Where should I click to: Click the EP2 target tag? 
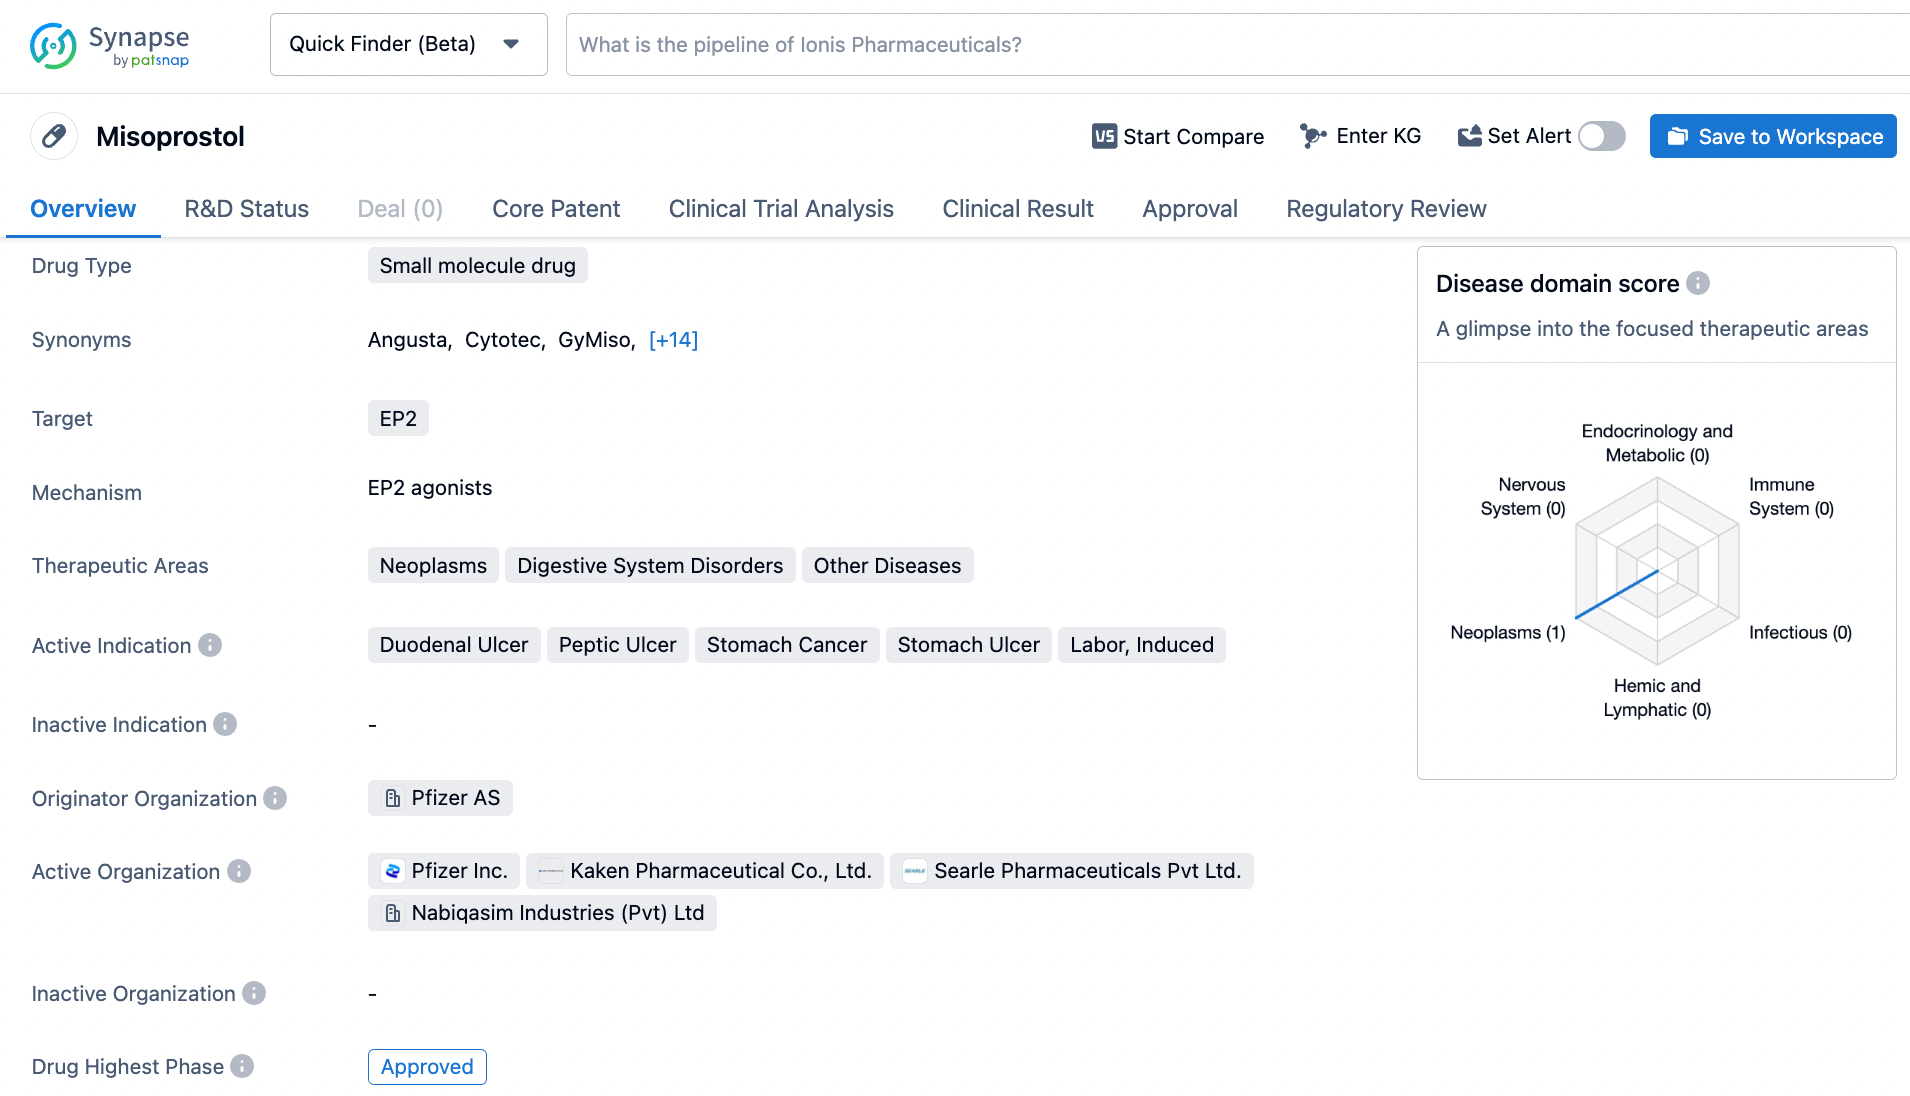[398, 418]
